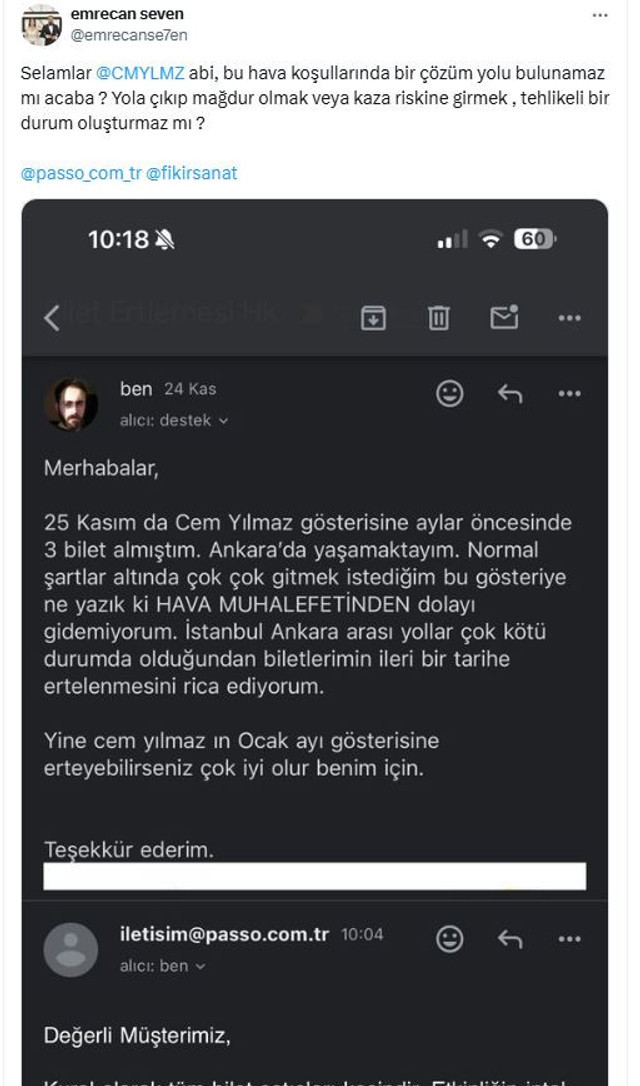Click the battery indicator showing 60
The image size is (640, 1086).
535,240
